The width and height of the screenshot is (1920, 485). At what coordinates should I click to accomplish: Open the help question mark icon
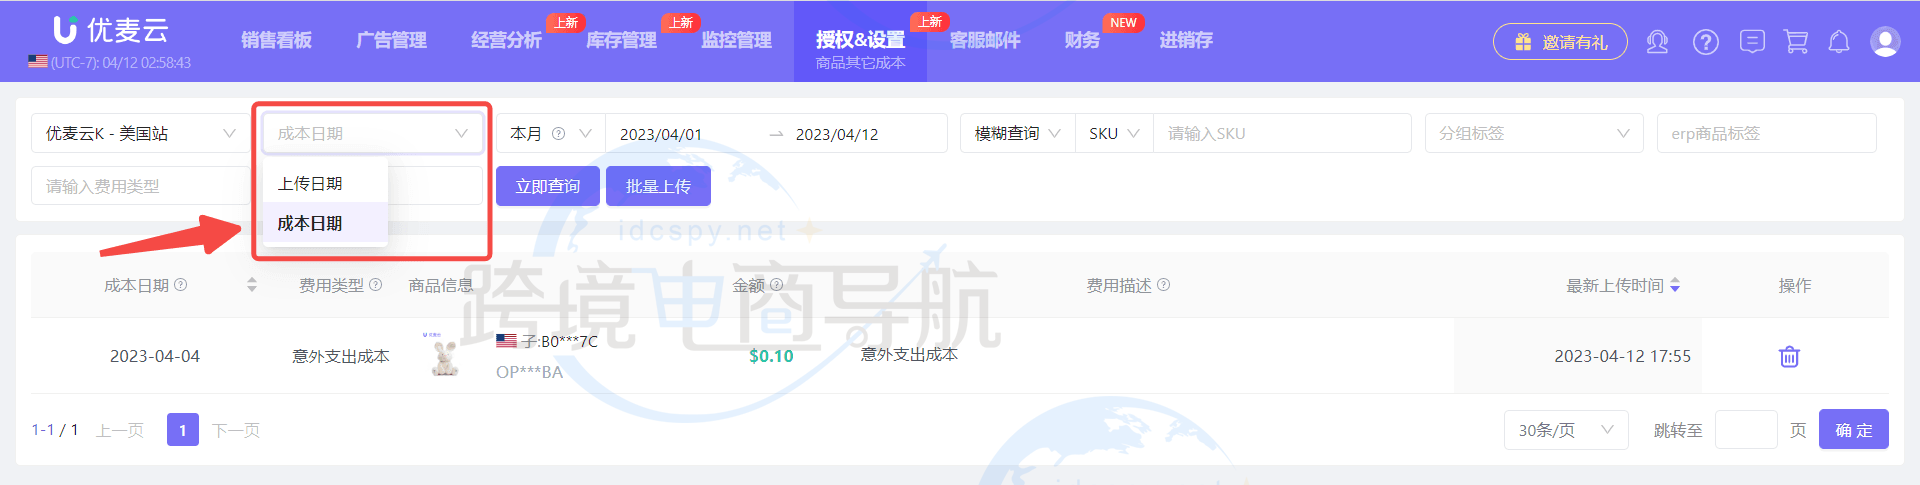point(1705,42)
